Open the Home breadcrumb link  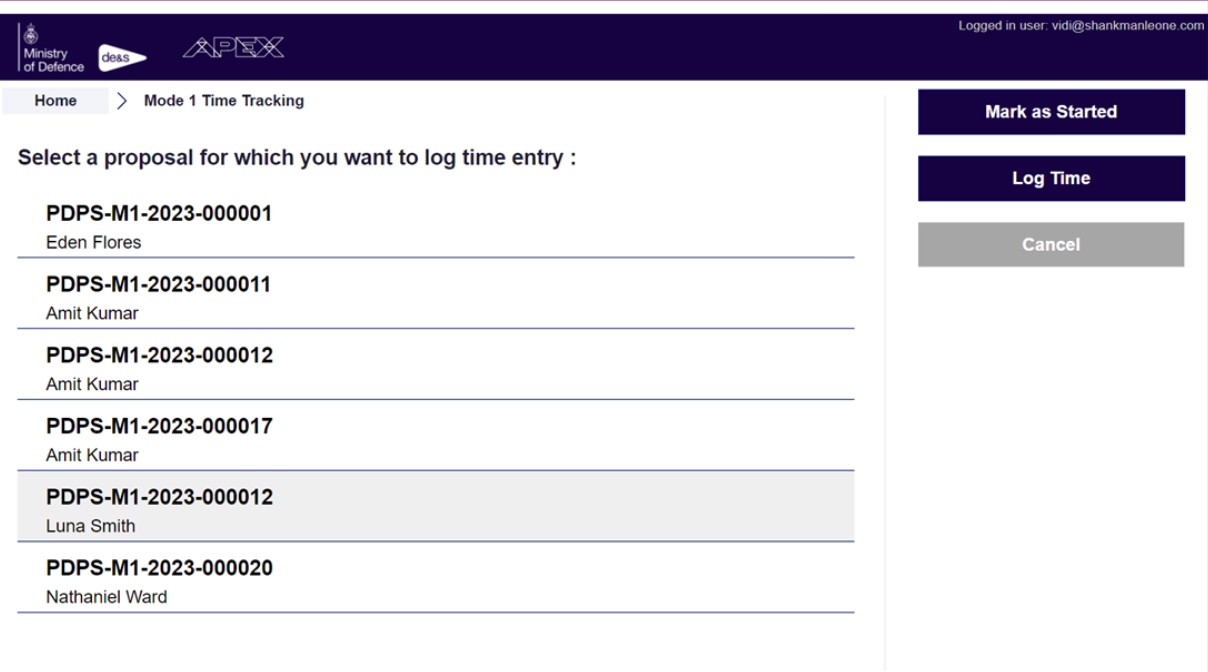[55, 100]
